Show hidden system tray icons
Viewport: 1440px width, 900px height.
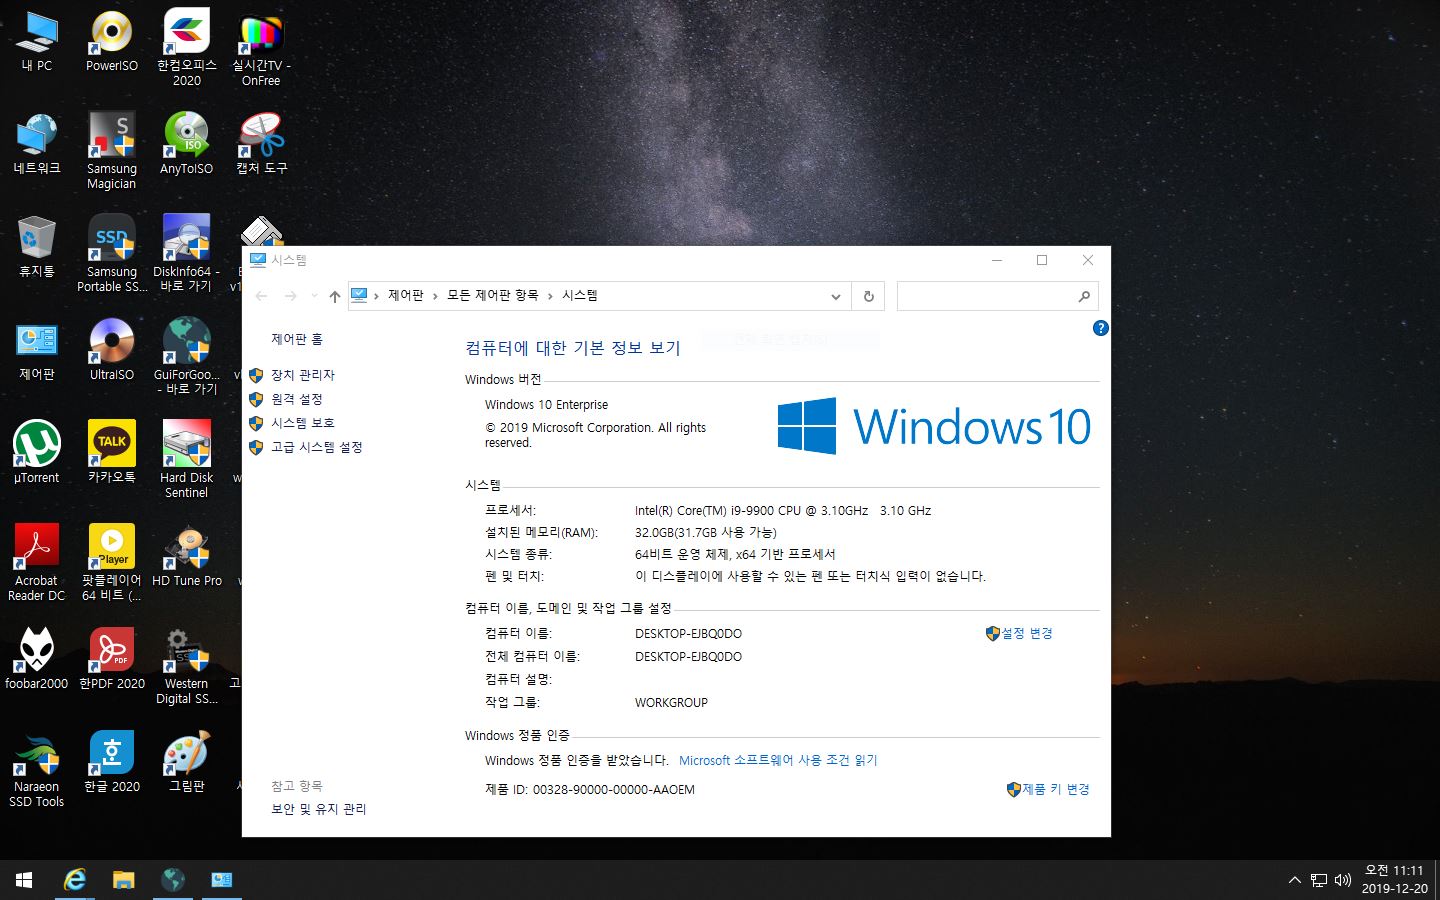tap(1295, 880)
